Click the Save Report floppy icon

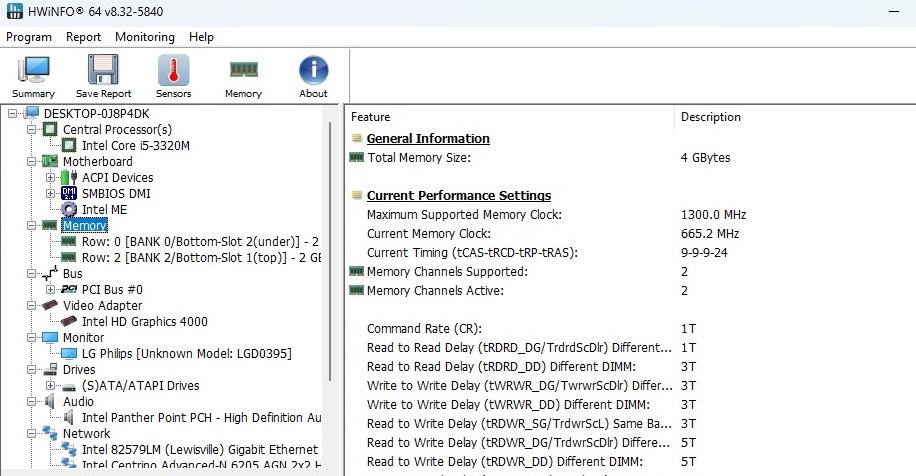pyautogui.click(x=103, y=75)
